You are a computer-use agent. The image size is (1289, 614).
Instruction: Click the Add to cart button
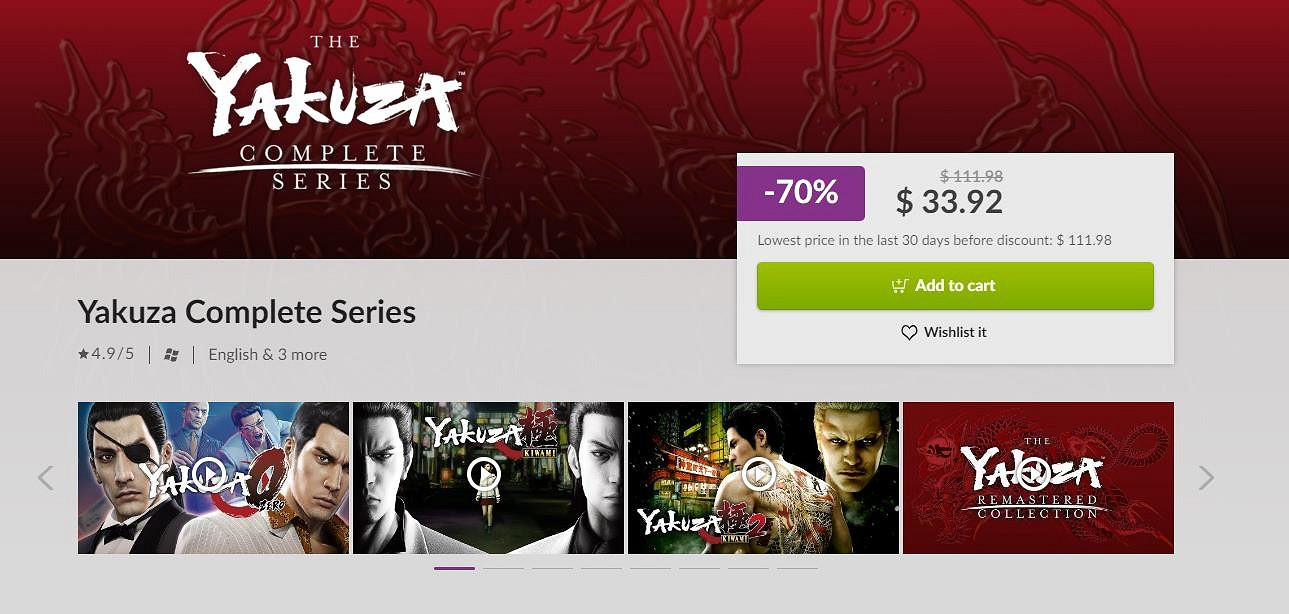pyautogui.click(x=955, y=286)
